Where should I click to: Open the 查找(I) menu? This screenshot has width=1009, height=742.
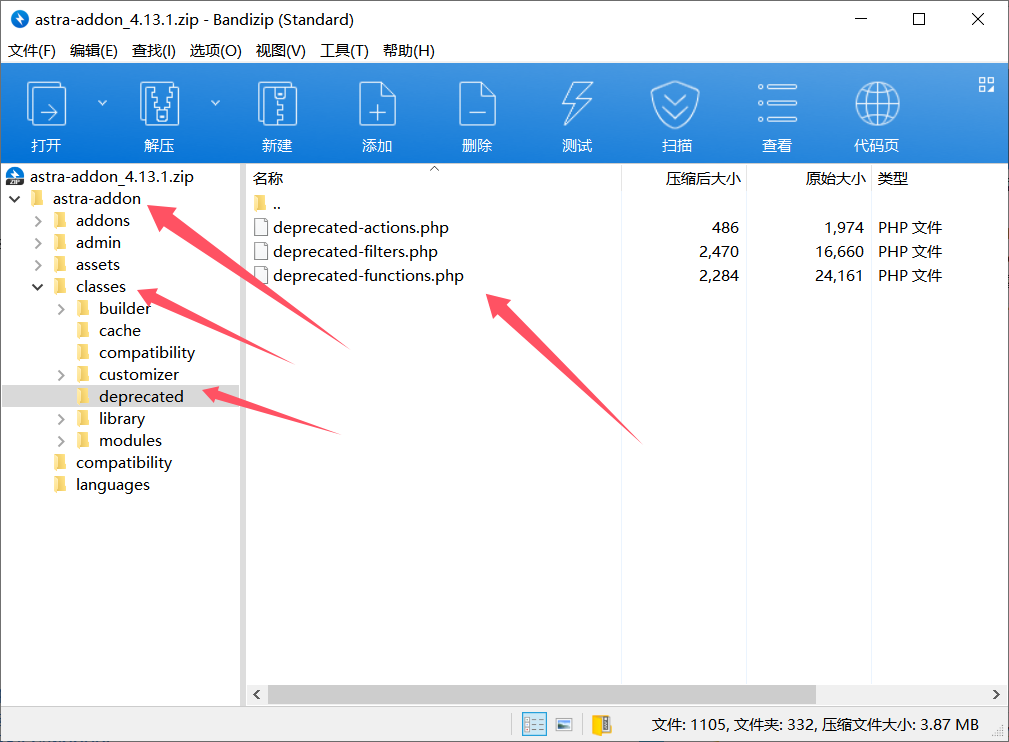[153, 50]
